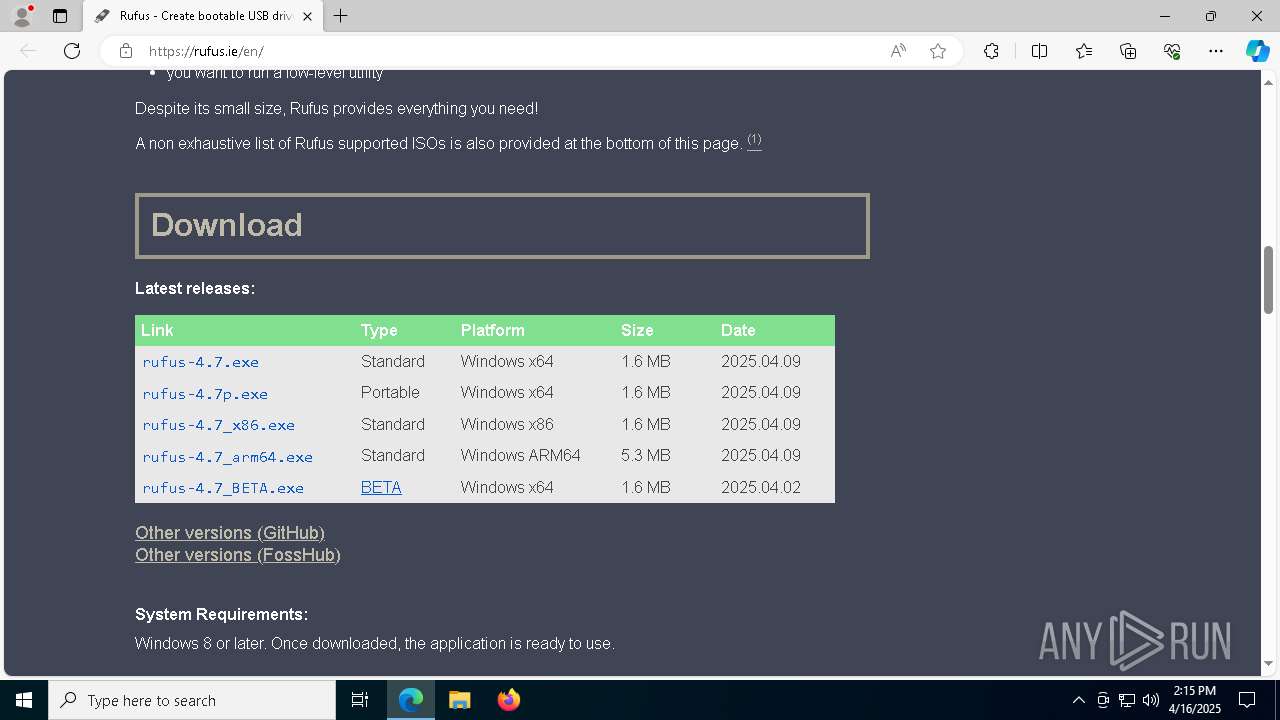Open the BETA type link
The width and height of the screenshot is (1280, 720).
pyautogui.click(x=381, y=487)
